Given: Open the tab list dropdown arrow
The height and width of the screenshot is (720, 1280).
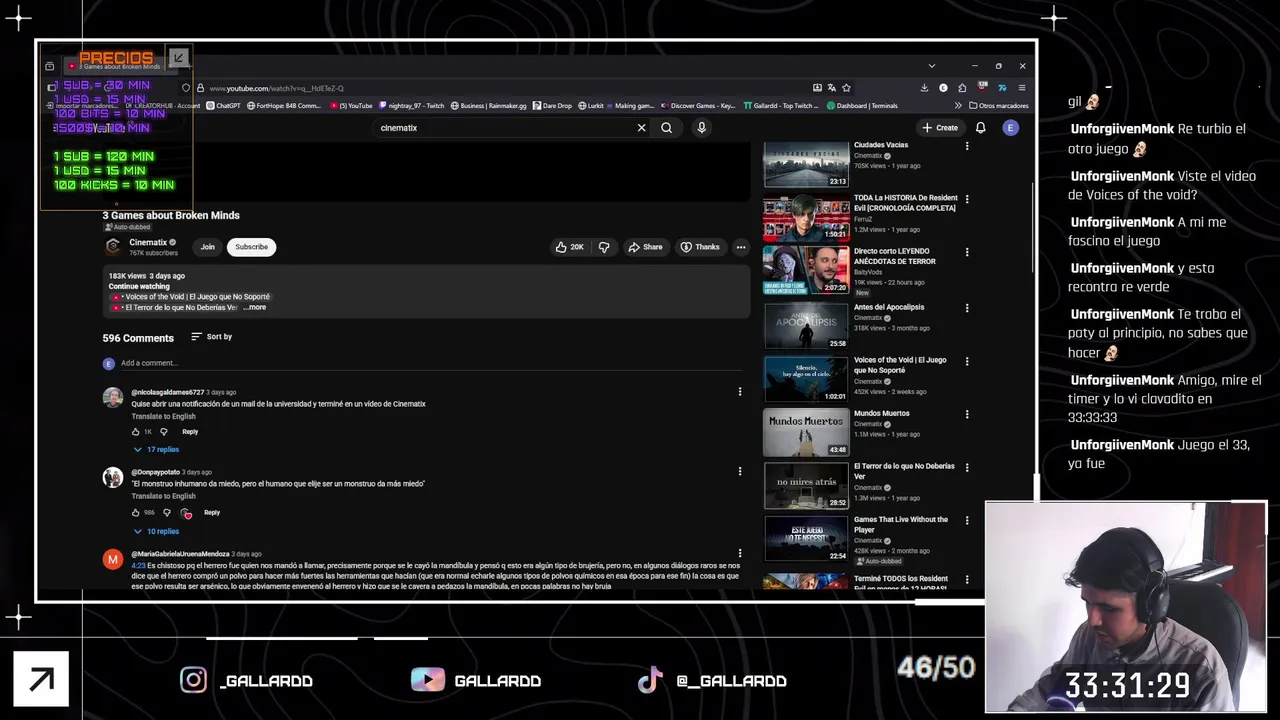Looking at the screenshot, I should (x=931, y=66).
